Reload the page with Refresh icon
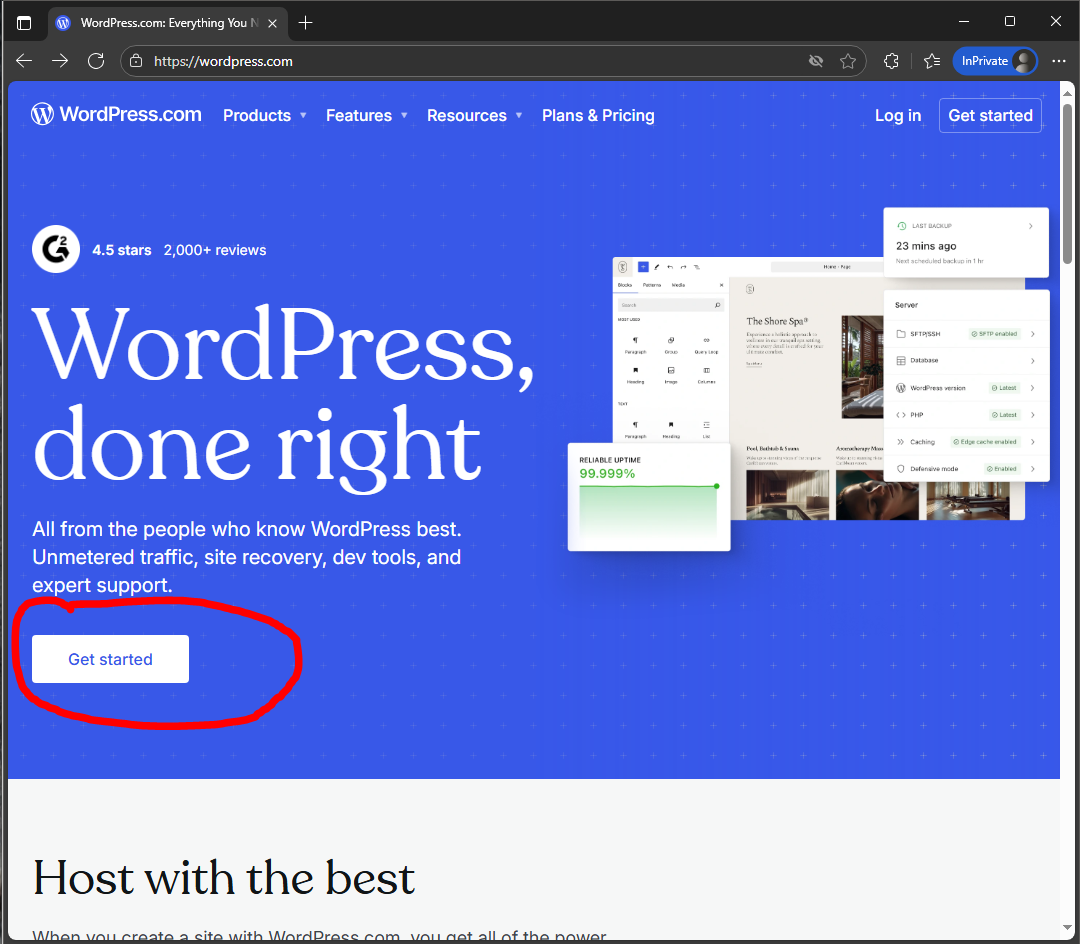Viewport: 1080px width, 944px height. (96, 61)
